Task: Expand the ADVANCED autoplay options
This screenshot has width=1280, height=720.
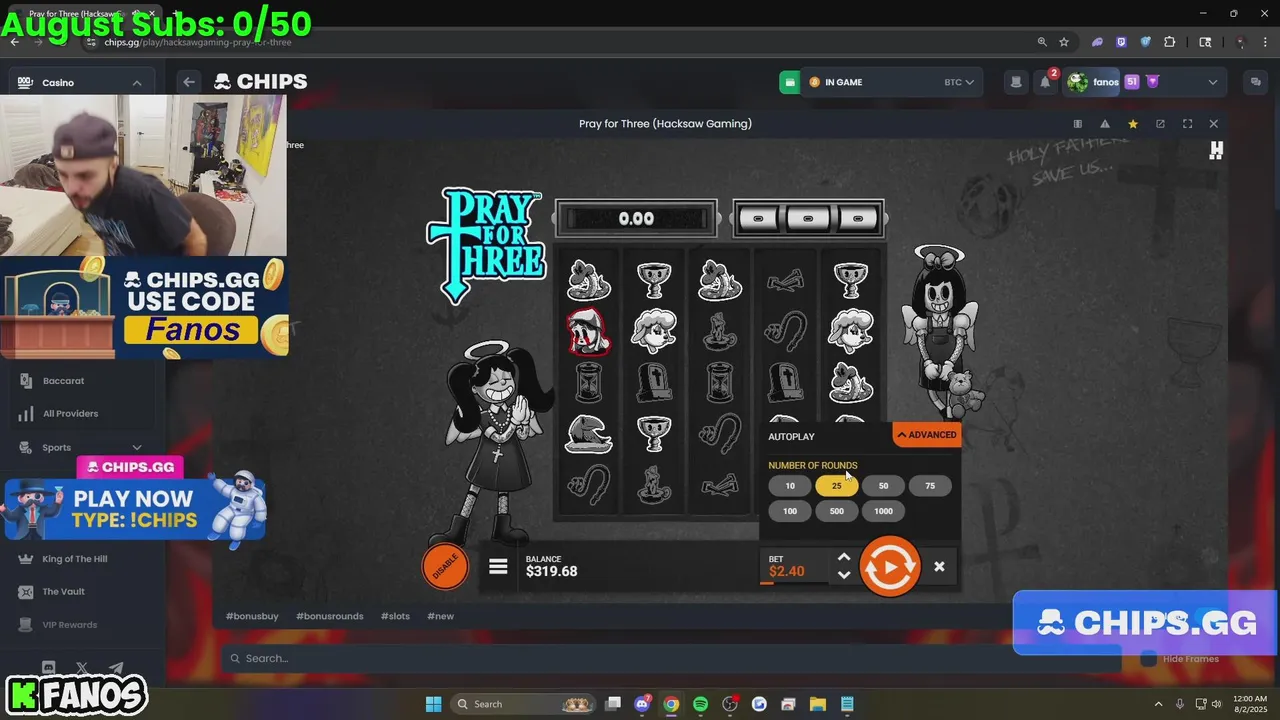Action: click(x=927, y=435)
